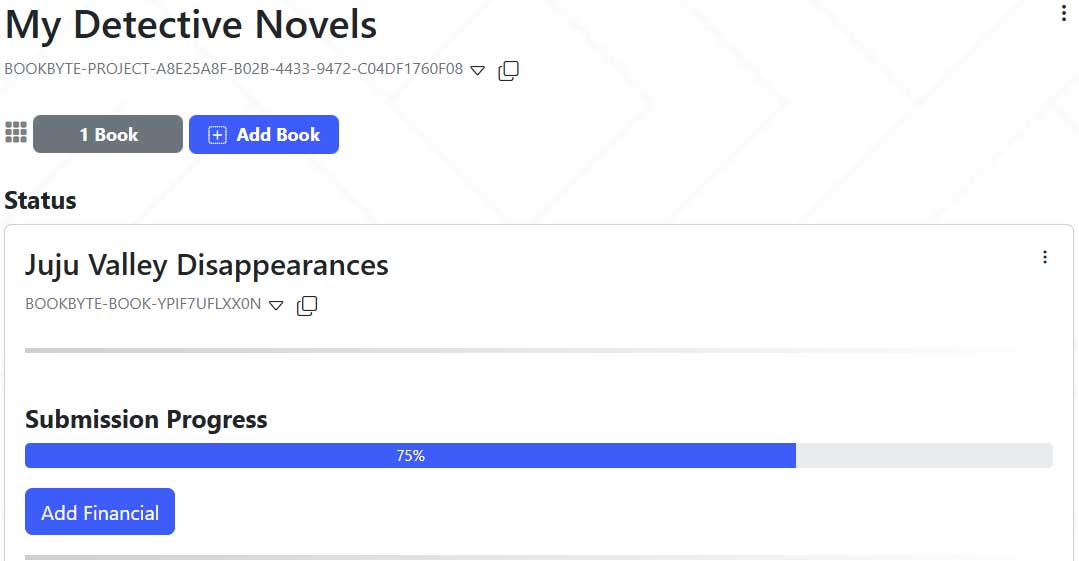
Task: Copy the BOOKBYTE-PROJECT ID to clipboard
Action: 508,71
